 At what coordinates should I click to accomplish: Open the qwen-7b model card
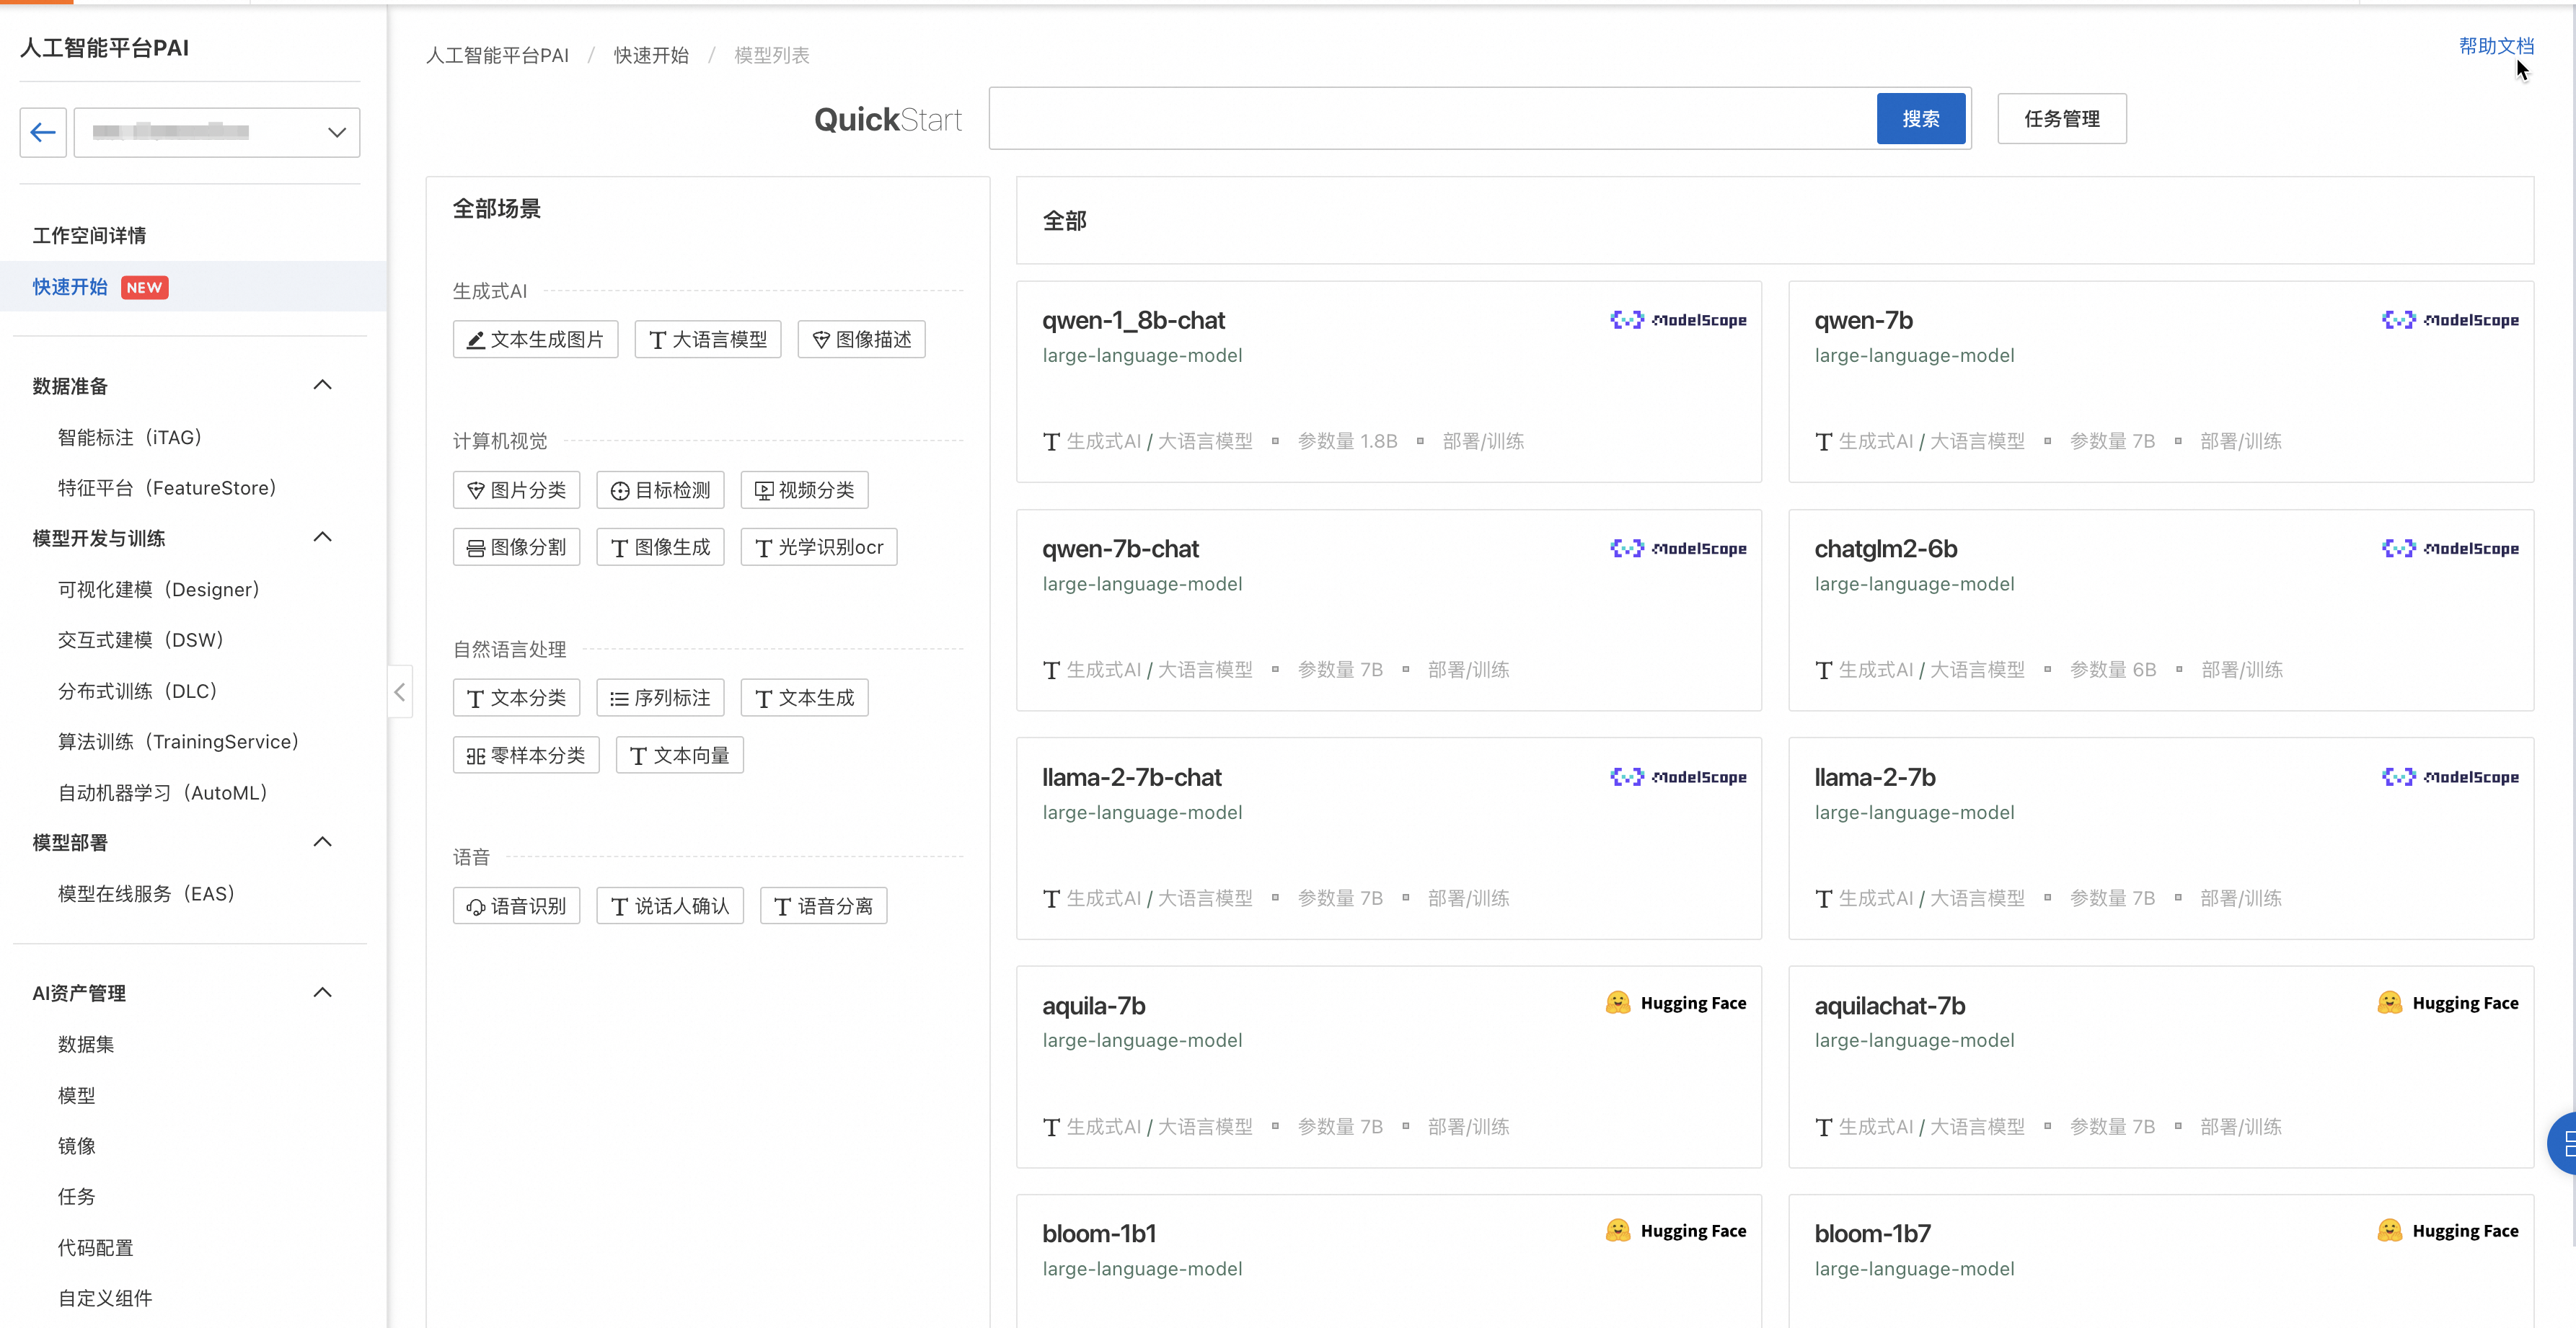pos(2161,382)
